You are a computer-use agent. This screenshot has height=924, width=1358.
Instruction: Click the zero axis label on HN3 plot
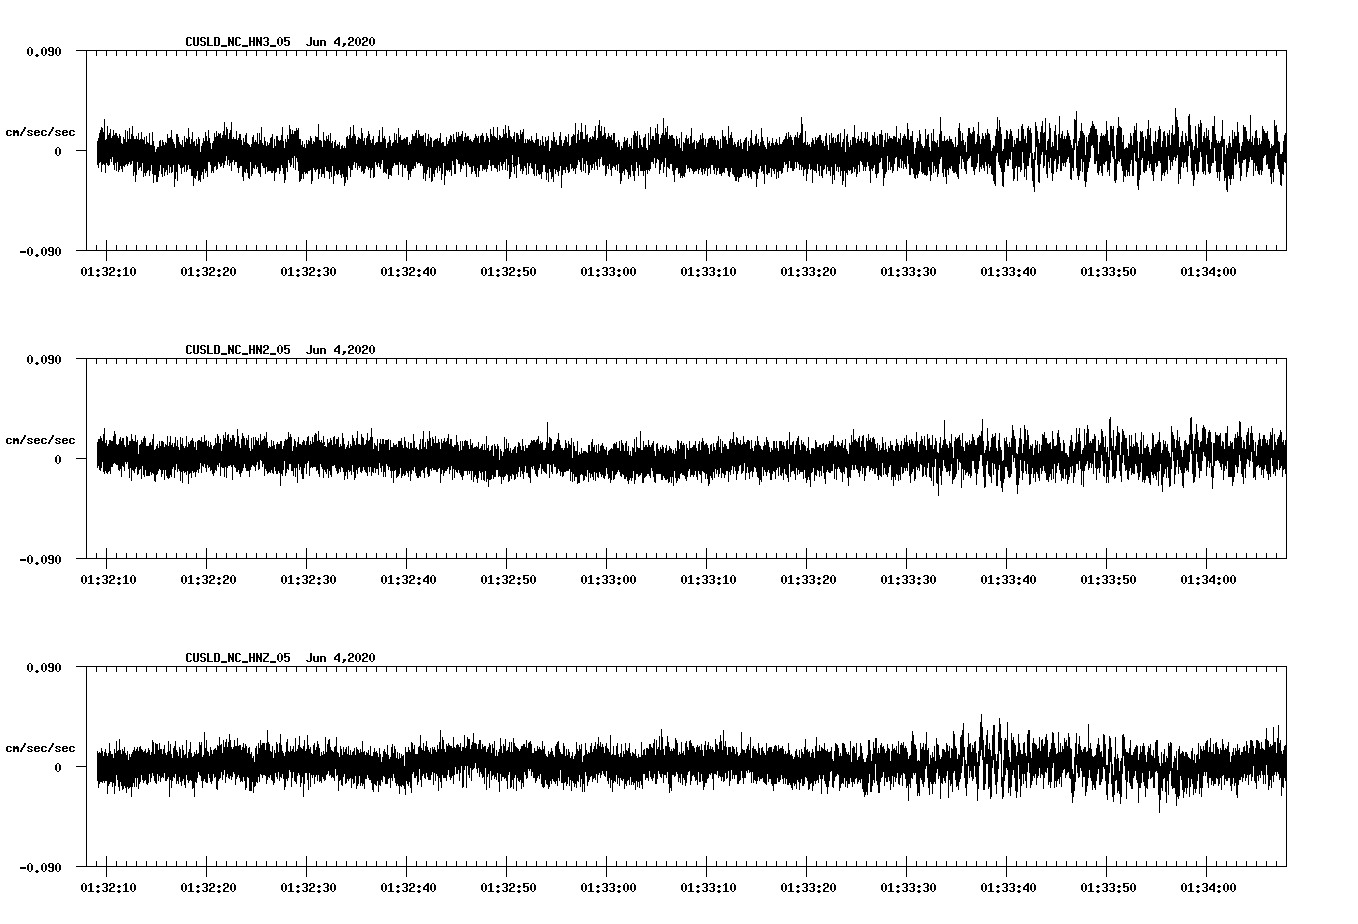(x=58, y=151)
